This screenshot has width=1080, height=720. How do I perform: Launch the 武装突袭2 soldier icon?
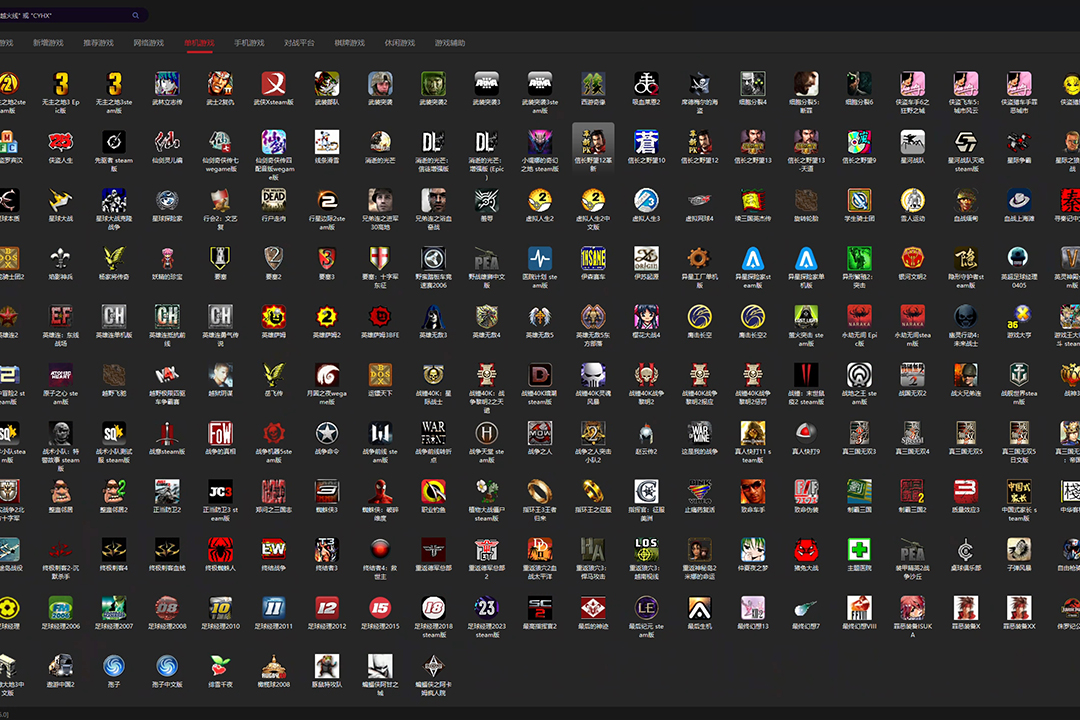[x=433, y=84]
